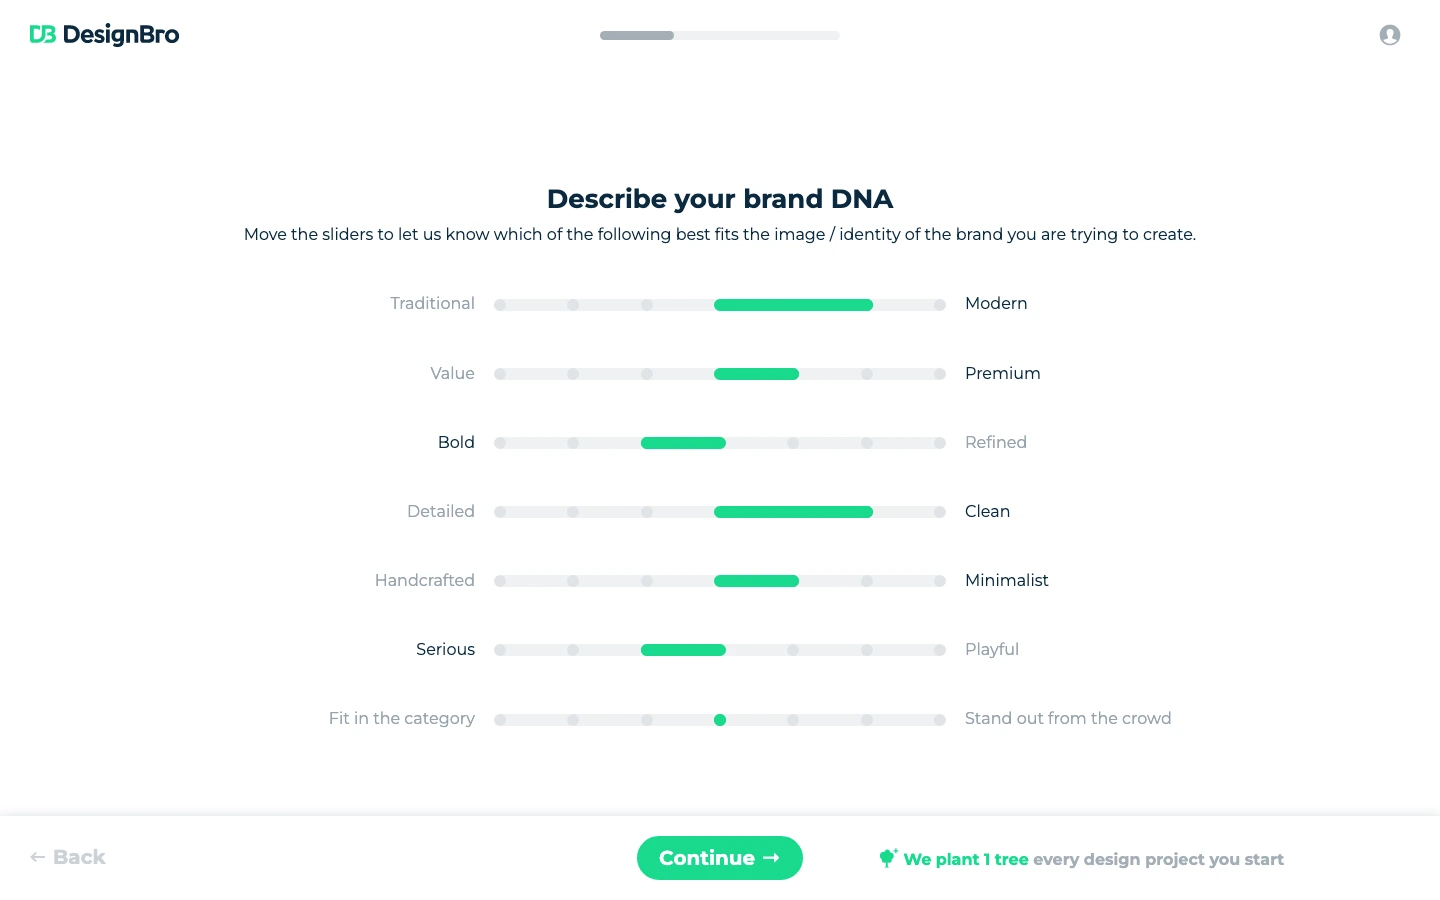Select the leftmost dot on the Traditional slider

tap(499, 305)
